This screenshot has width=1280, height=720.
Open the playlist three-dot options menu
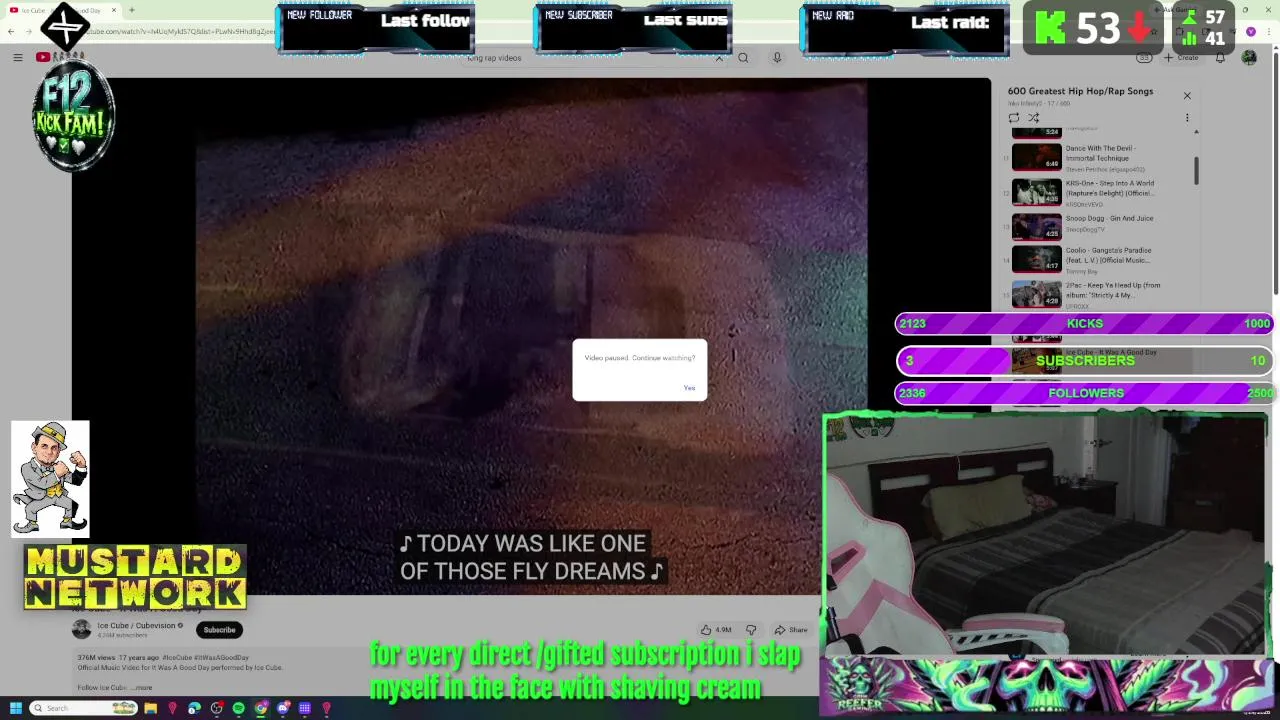pyautogui.click(x=1187, y=118)
